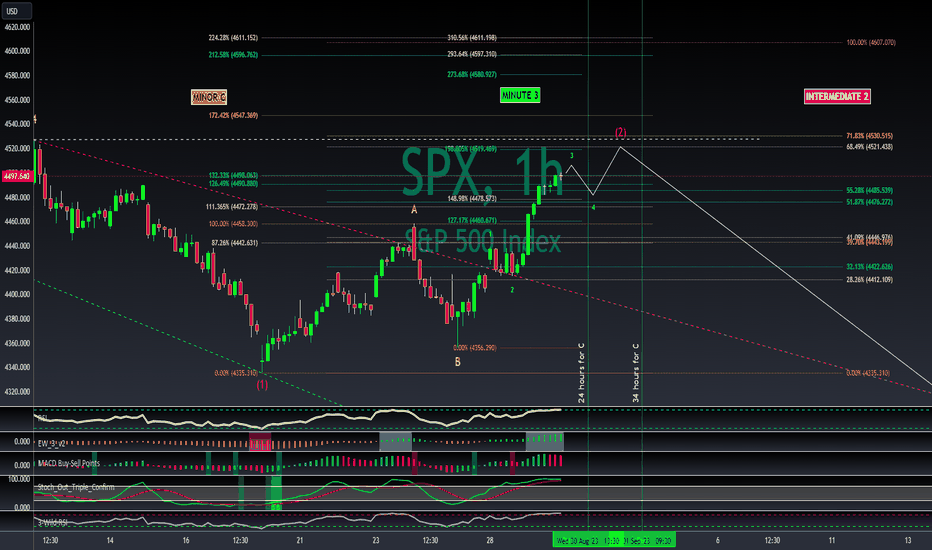
Task: Click the current price tag 4497.640
Action: [17, 176]
